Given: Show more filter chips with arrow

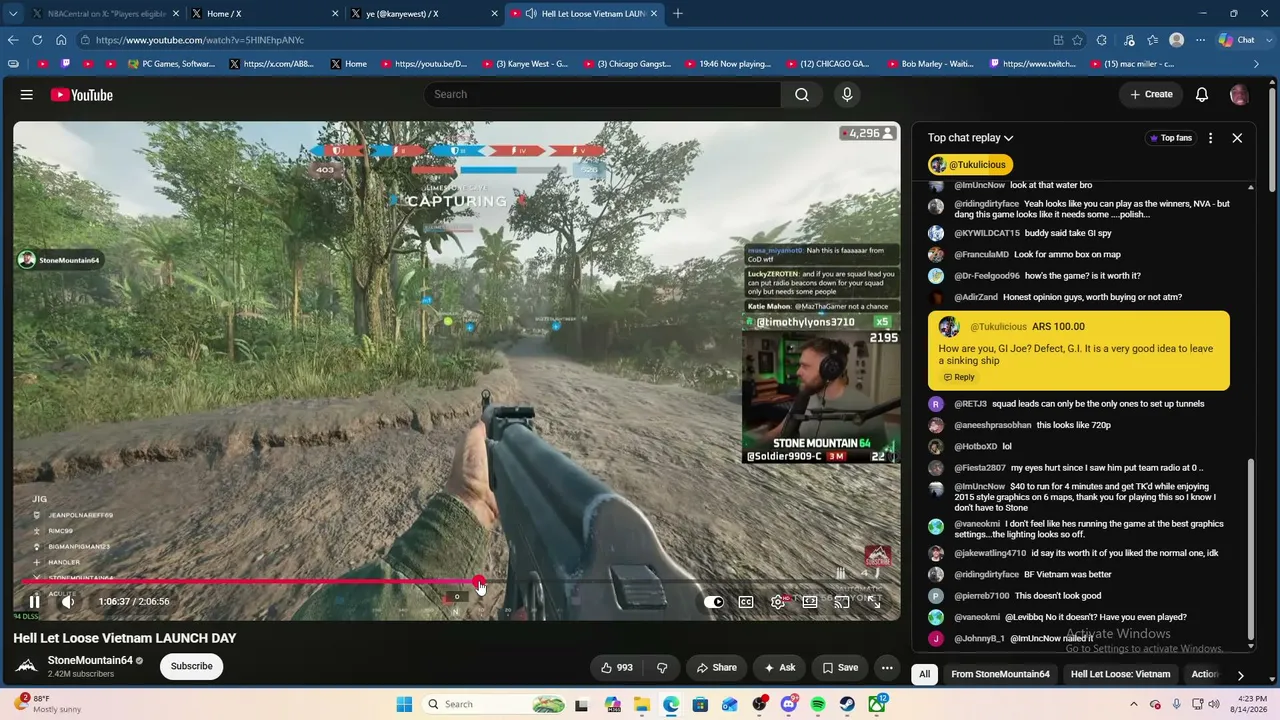Looking at the screenshot, I should (1241, 675).
